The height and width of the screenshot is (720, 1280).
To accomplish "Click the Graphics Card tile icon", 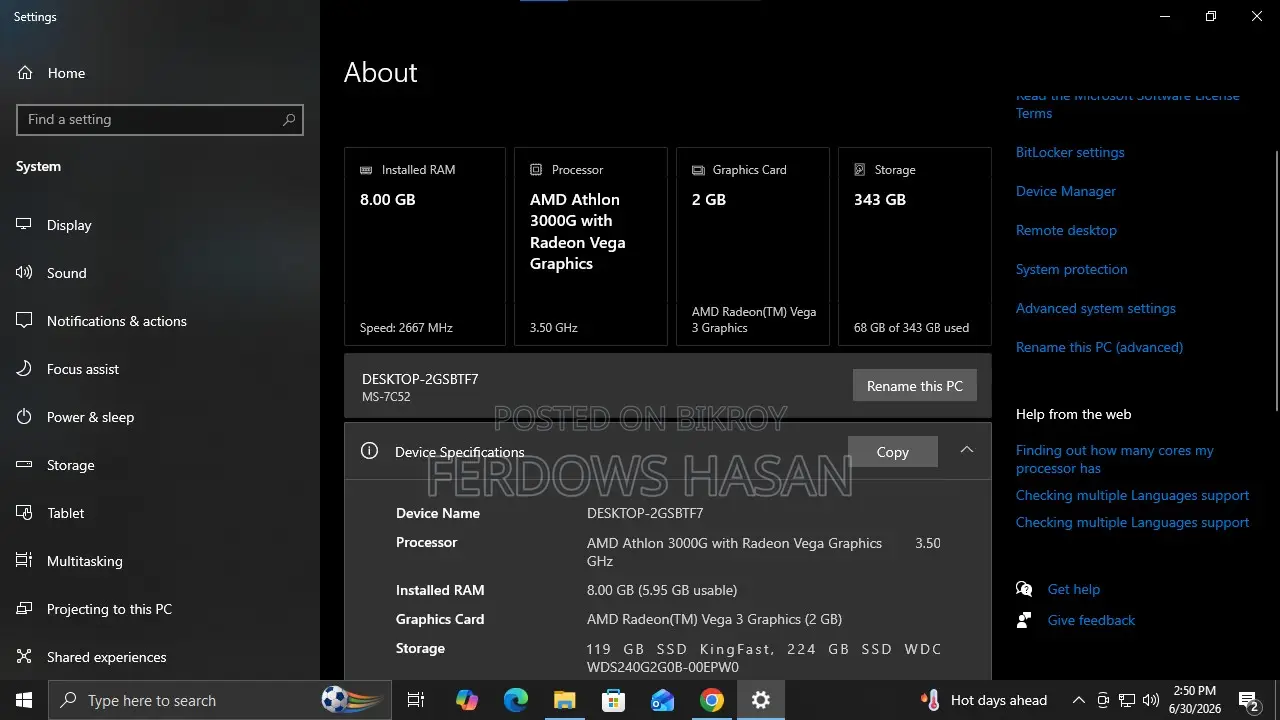I will coord(698,170).
